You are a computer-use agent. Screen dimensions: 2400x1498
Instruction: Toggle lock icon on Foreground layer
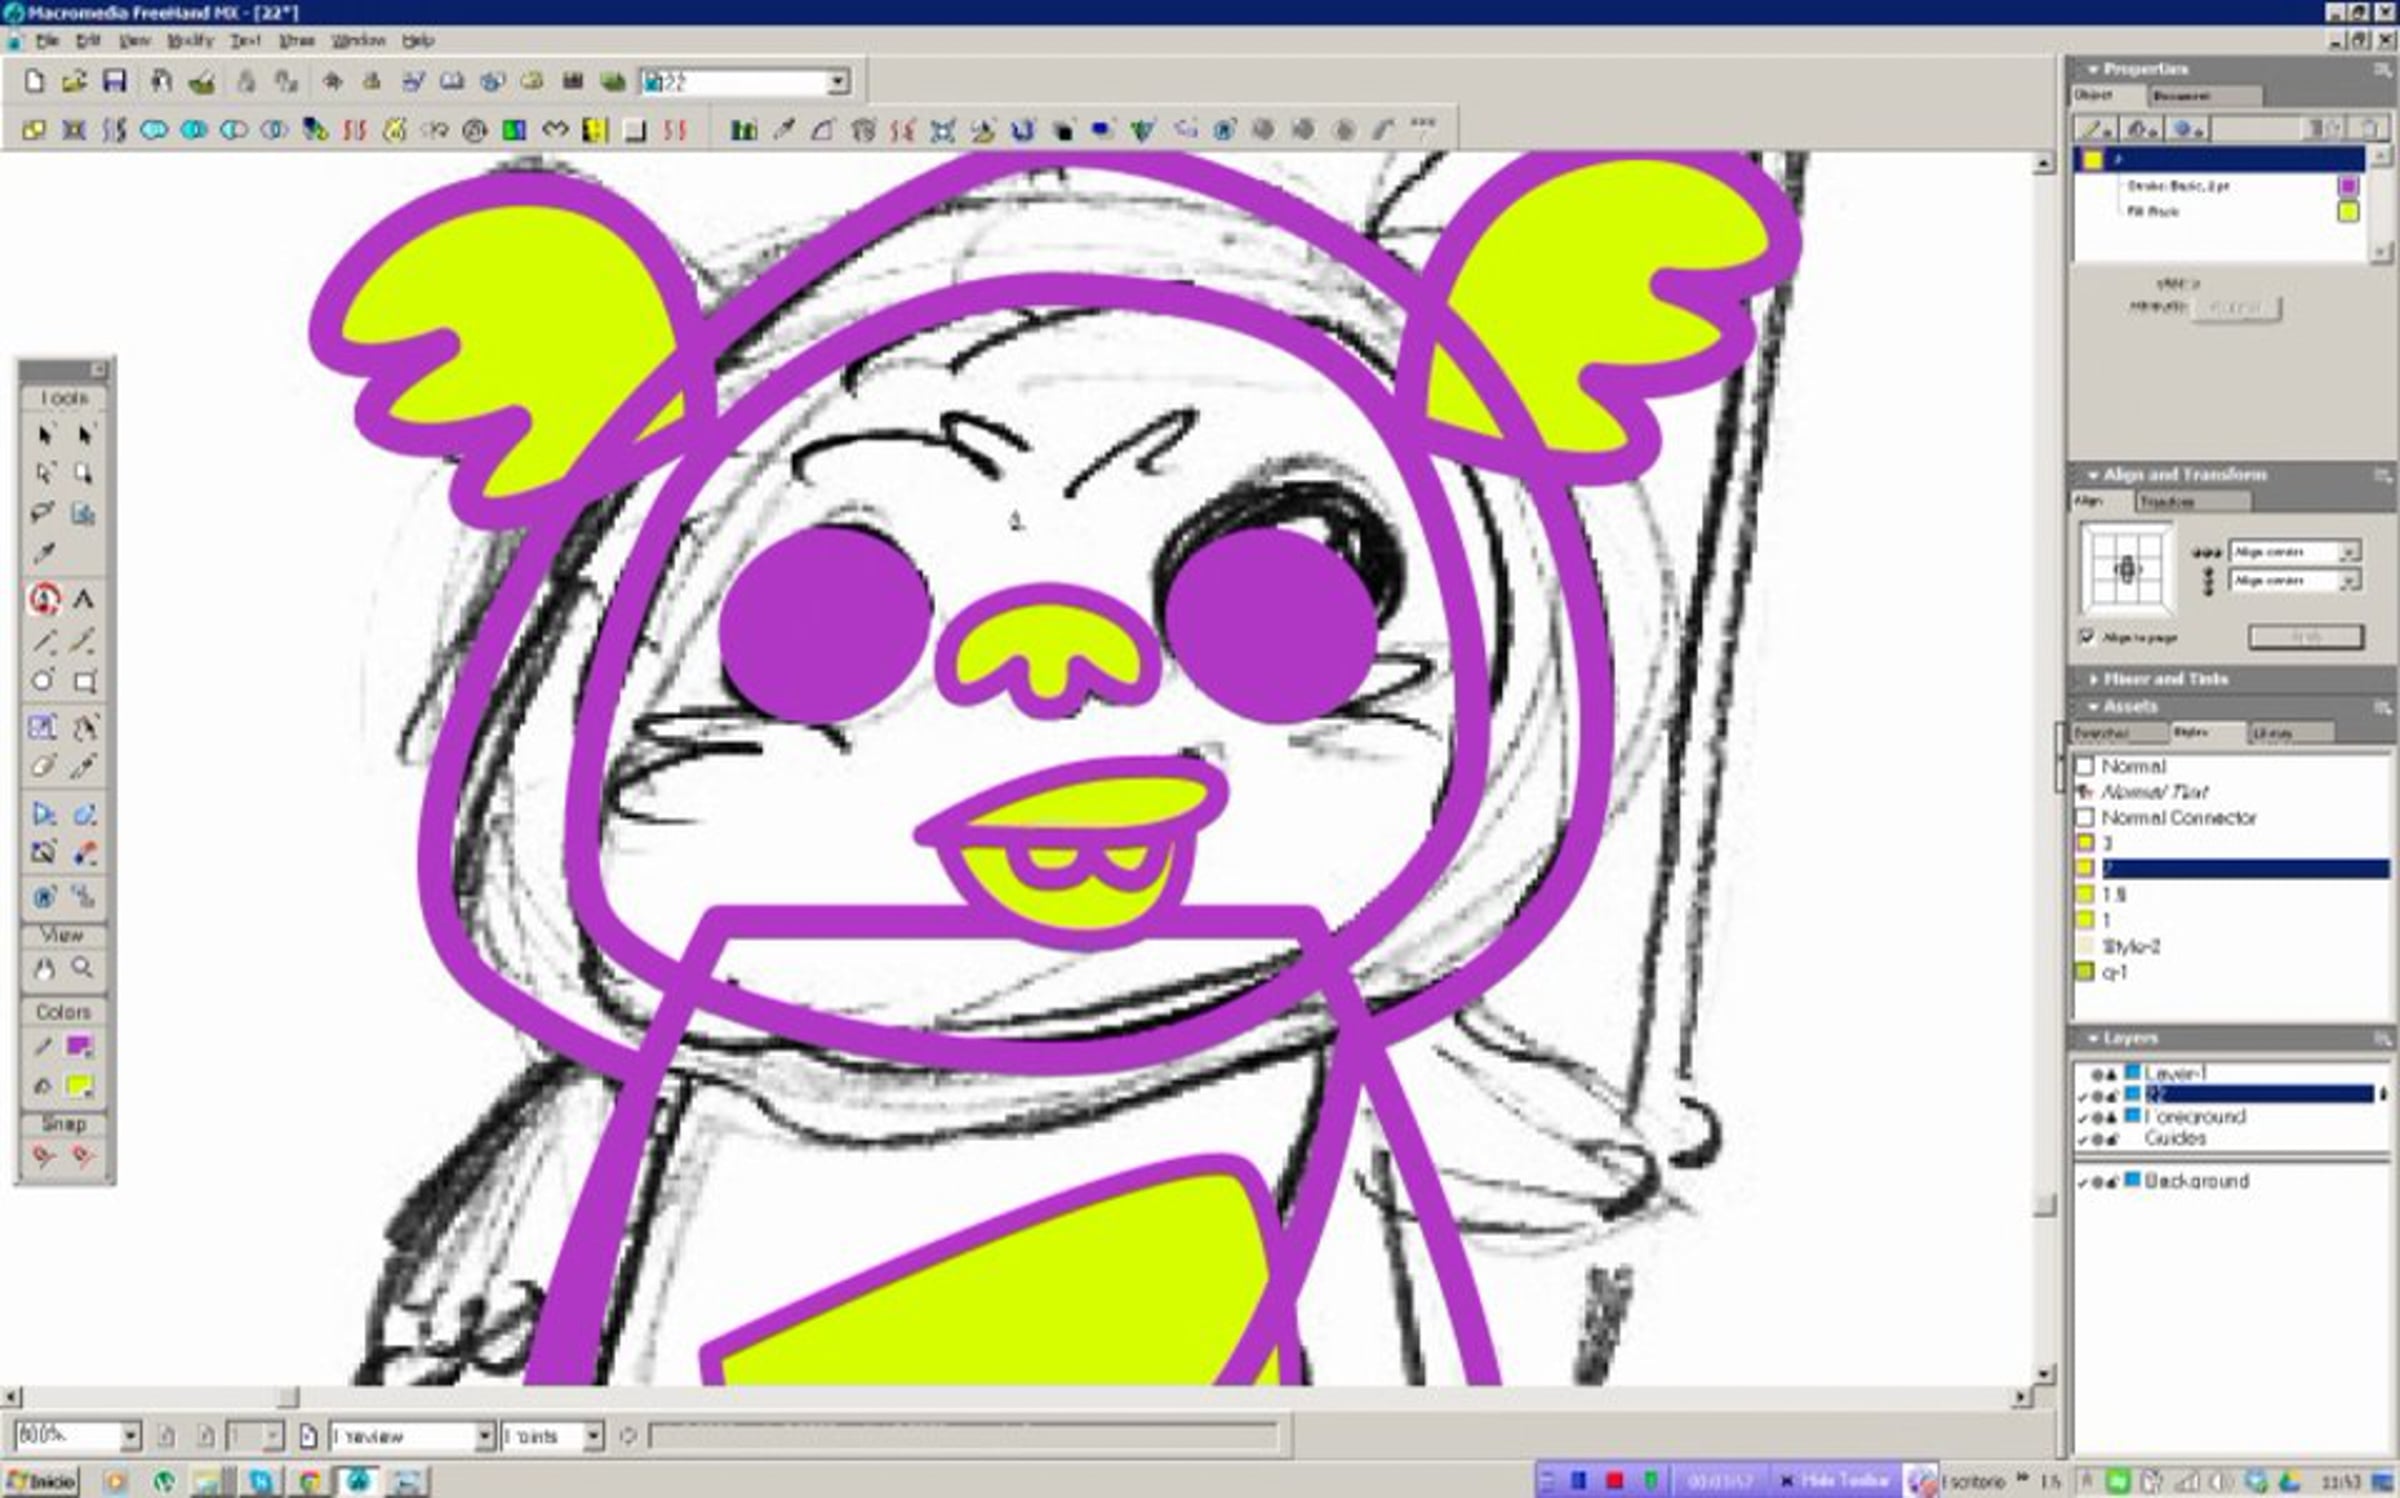pyautogui.click(x=2112, y=1117)
